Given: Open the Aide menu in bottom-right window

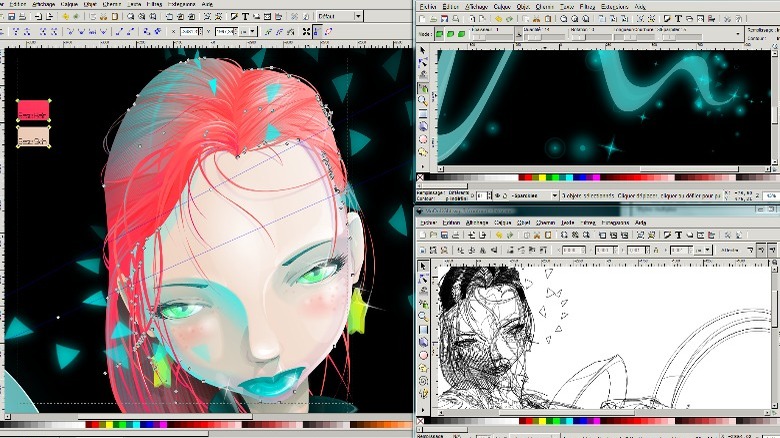Looking at the screenshot, I should coord(640,222).
